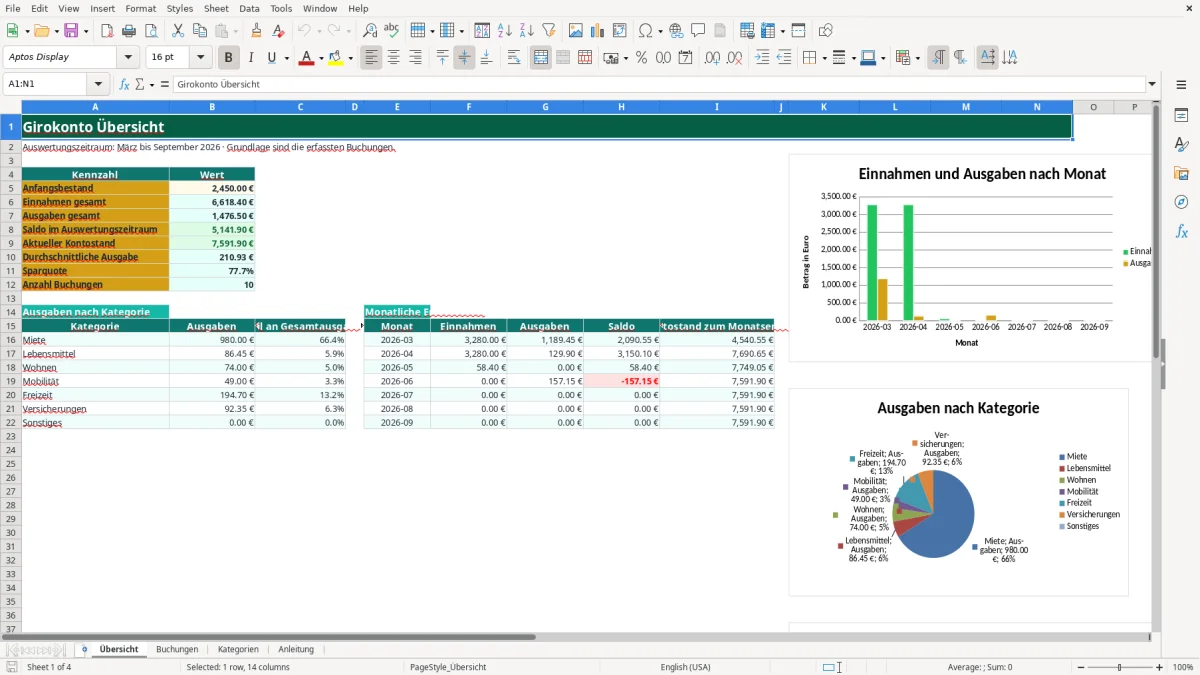Open the Styles menu
Screen dimensions: 1200x675
[x=180, y=8]
